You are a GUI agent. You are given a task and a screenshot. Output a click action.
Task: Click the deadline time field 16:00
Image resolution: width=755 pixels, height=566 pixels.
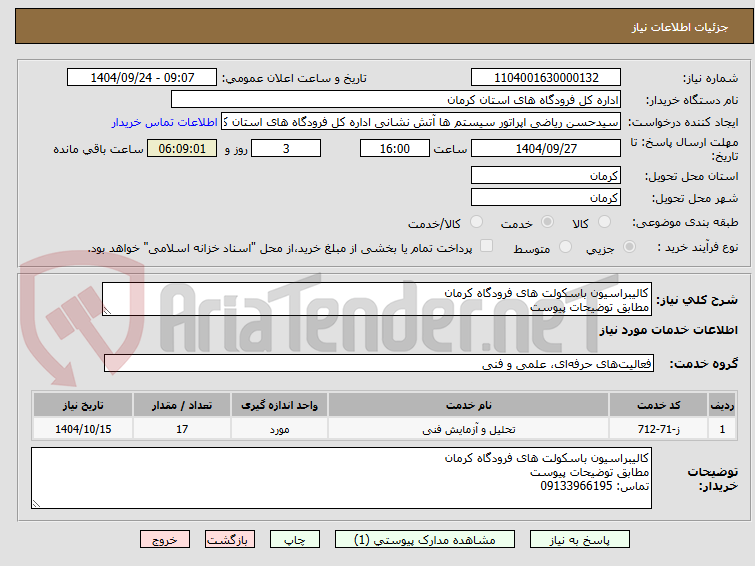395,148
